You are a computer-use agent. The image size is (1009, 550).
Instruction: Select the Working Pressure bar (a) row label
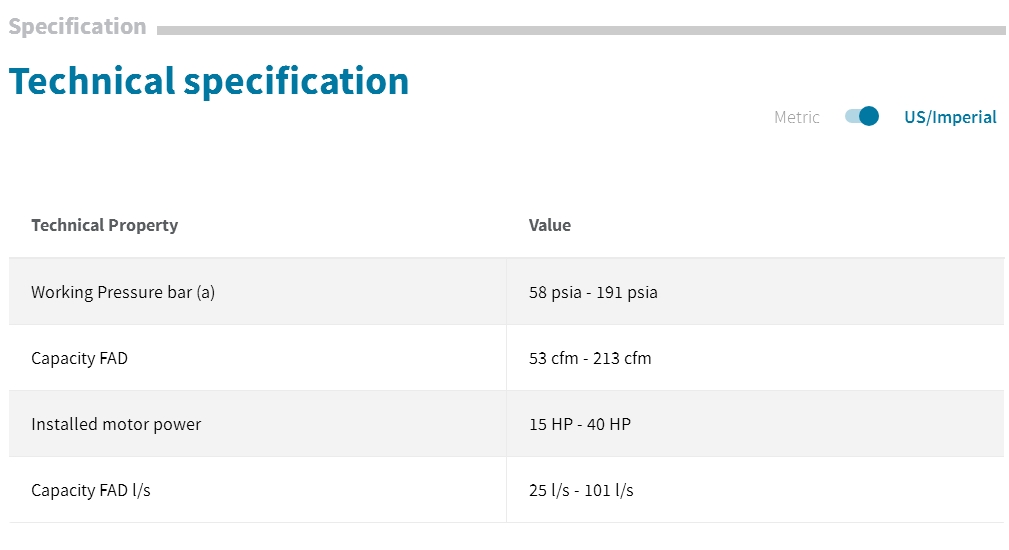click(123, 292)
